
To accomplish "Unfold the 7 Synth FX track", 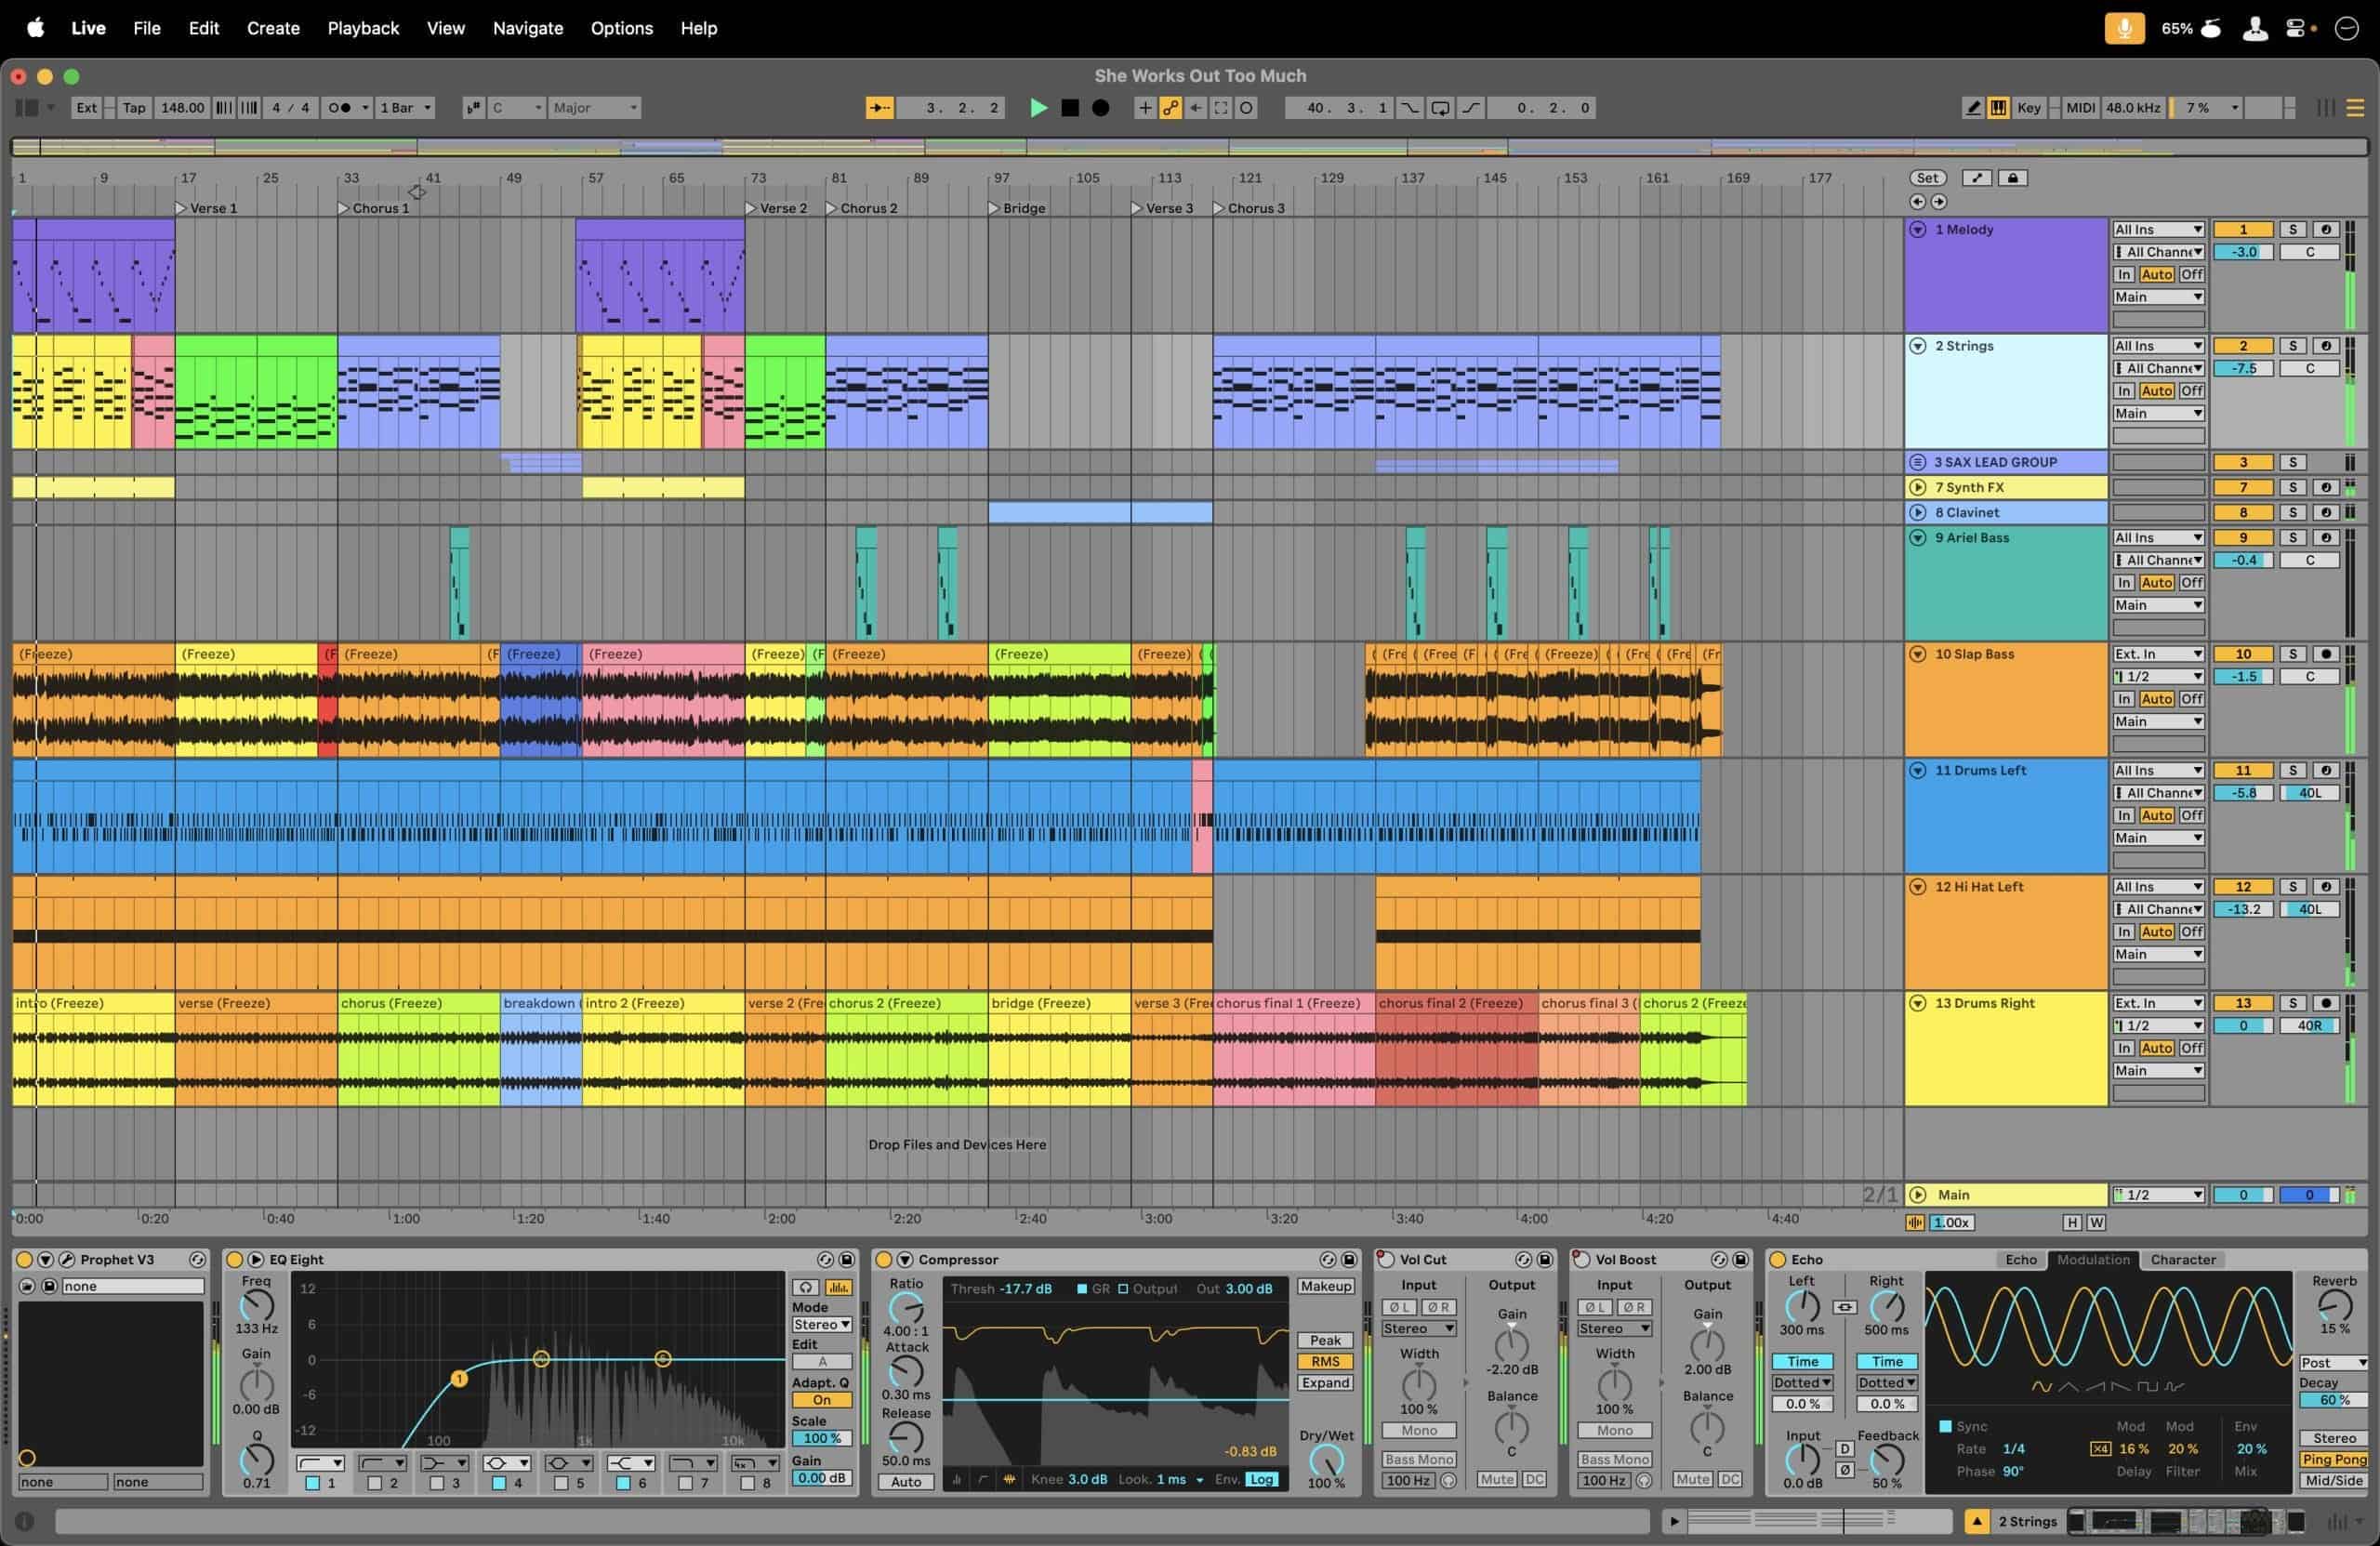I will point(1918,488).
